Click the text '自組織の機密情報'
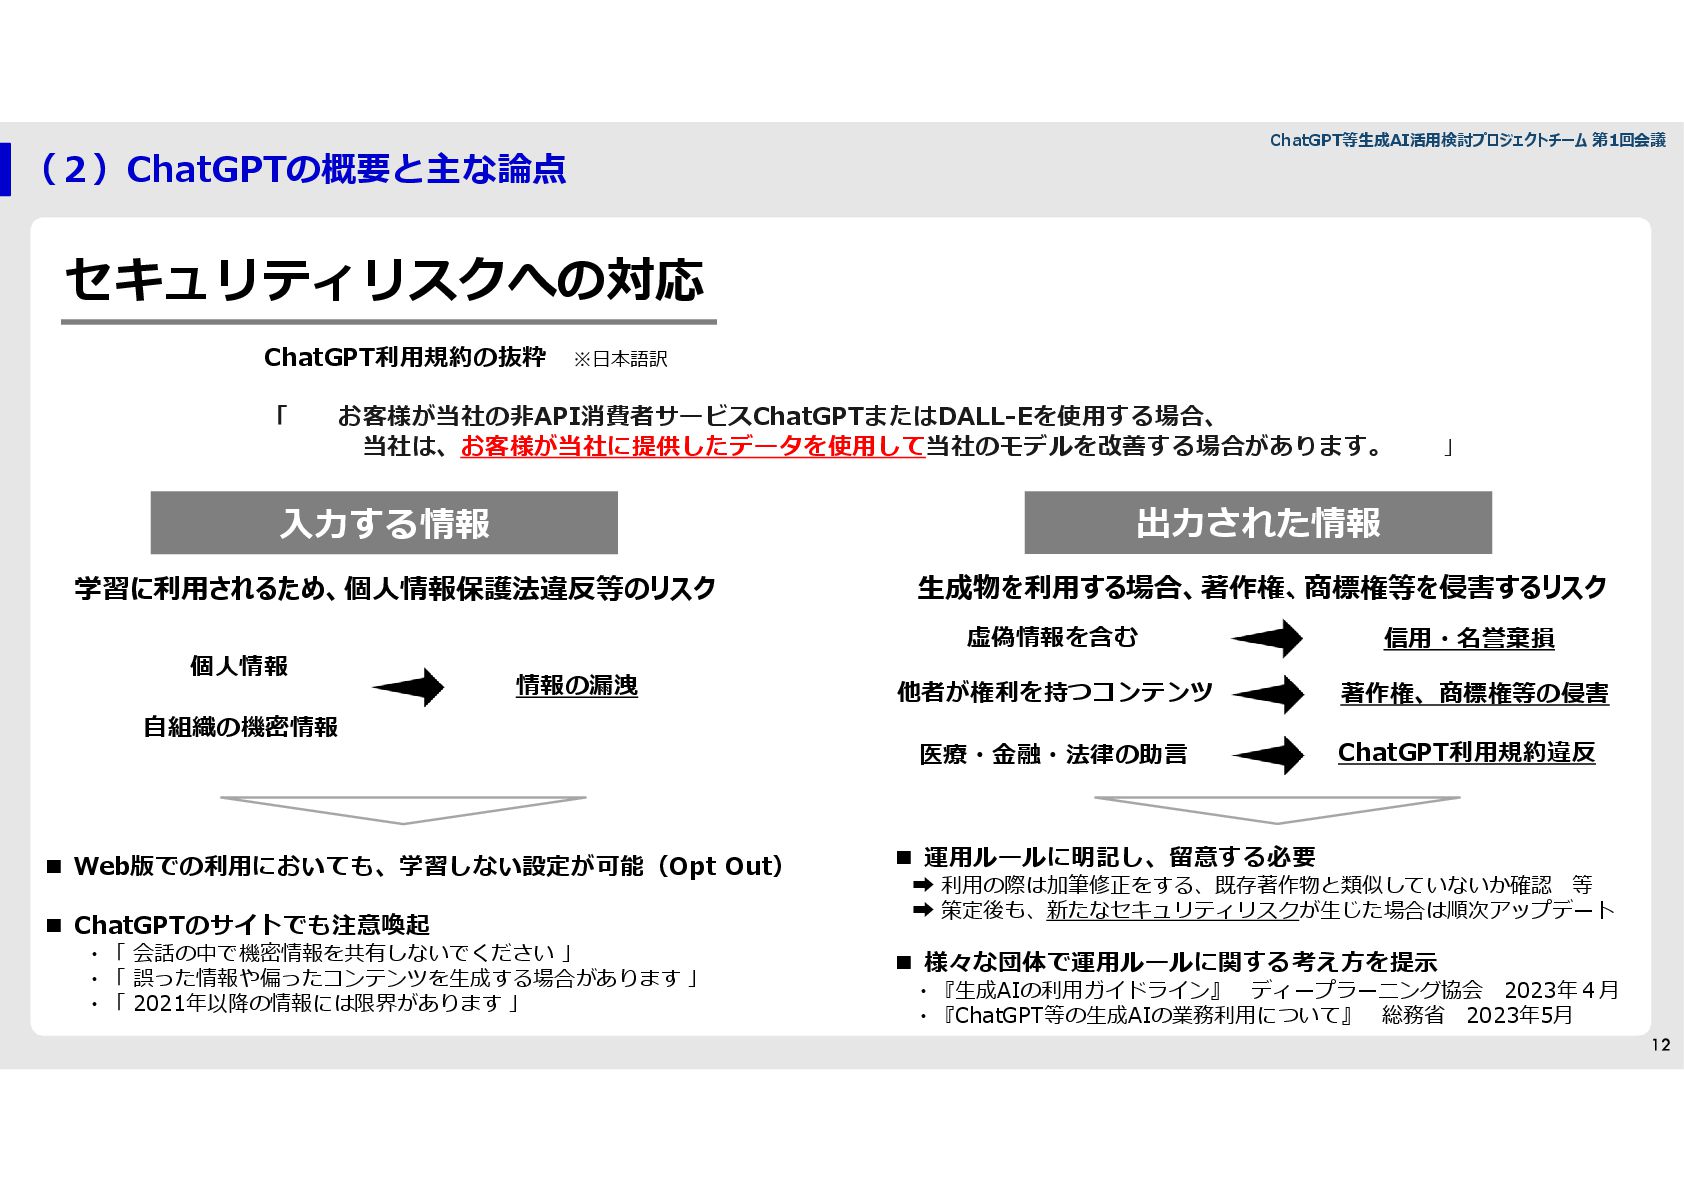This screenshot has height=1191, width=1684. pyautogui.click(x=240, y=727)
